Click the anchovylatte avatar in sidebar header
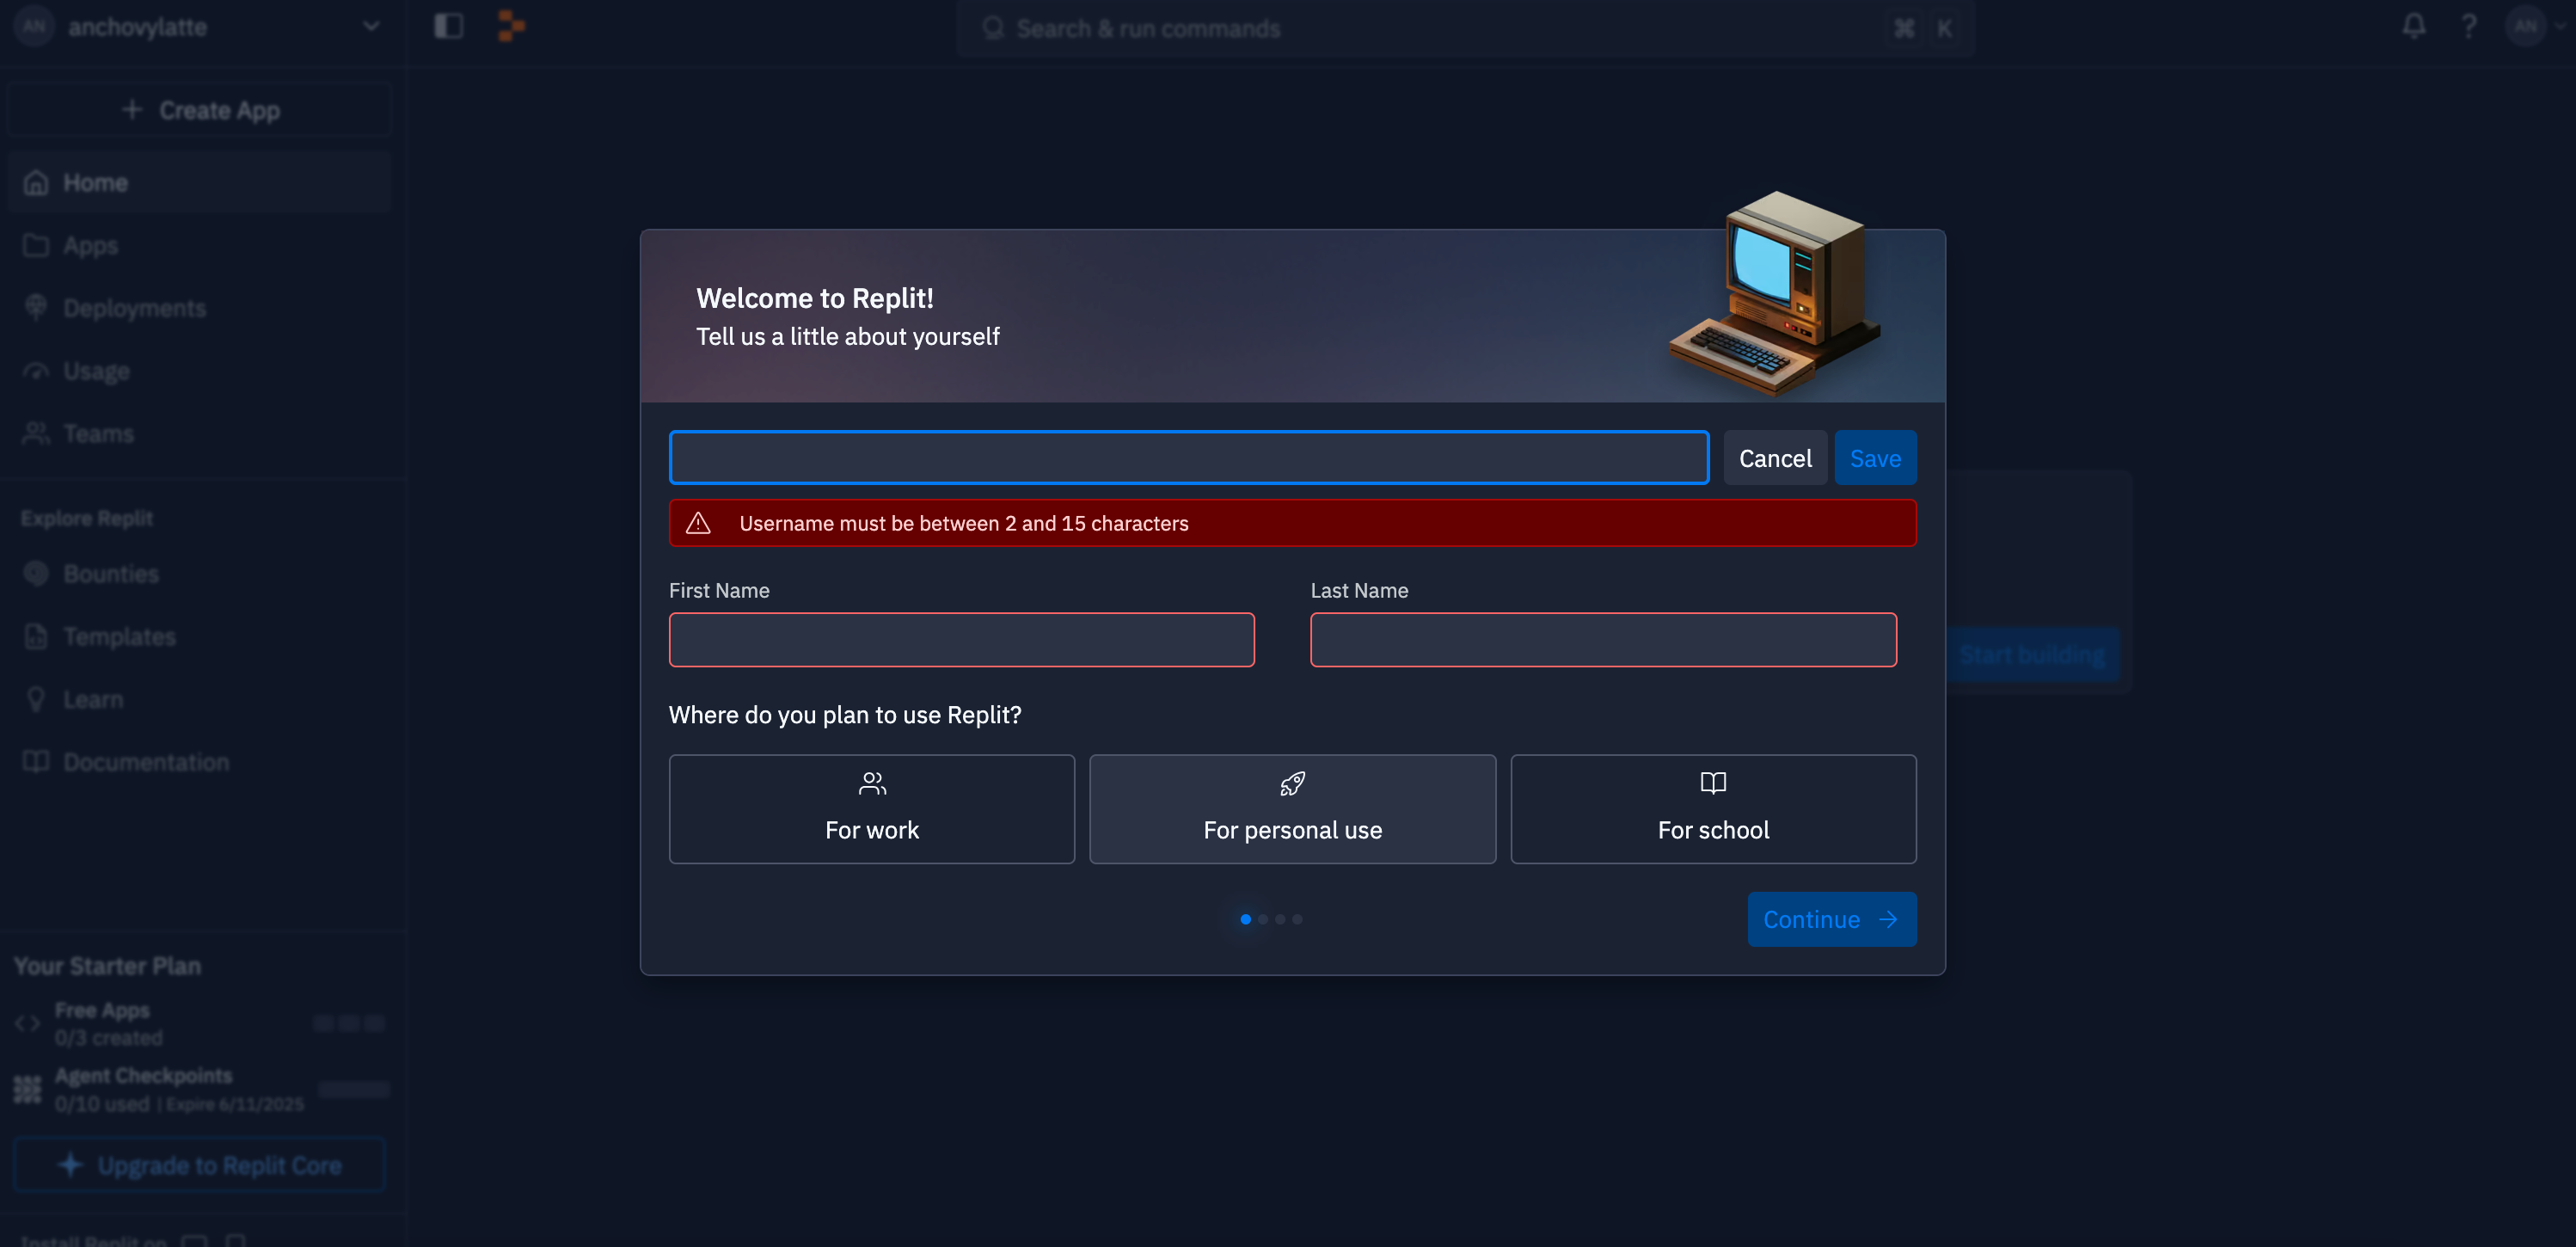2576x1247 pixels. pyautogui.click(x=34, y=26)
